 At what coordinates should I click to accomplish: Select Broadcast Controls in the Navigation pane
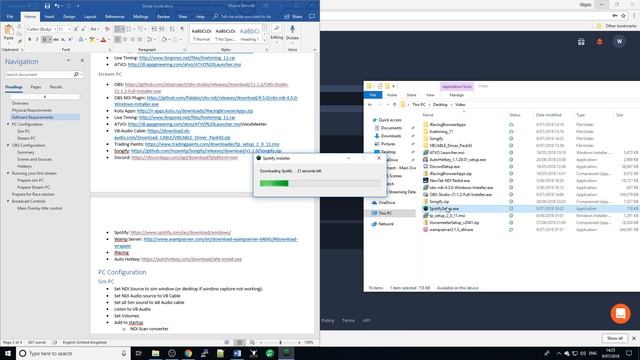28,201
